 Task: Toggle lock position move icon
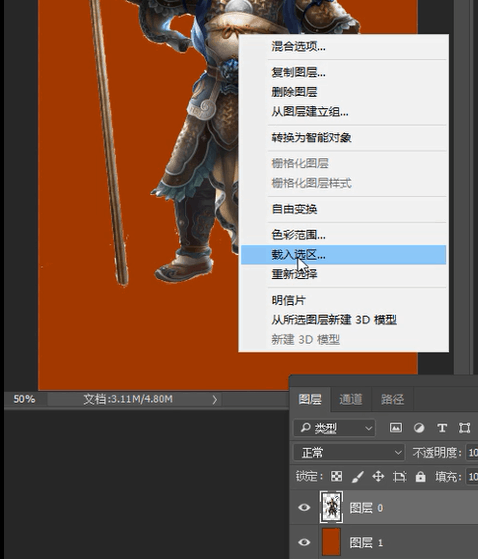click(x=378, y=476)
